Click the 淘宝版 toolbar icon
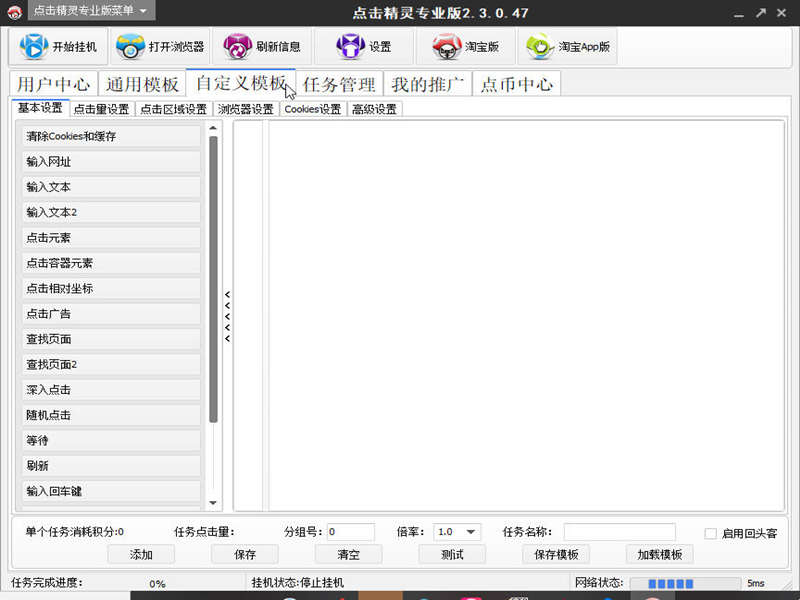 click(x=446, y=47)
